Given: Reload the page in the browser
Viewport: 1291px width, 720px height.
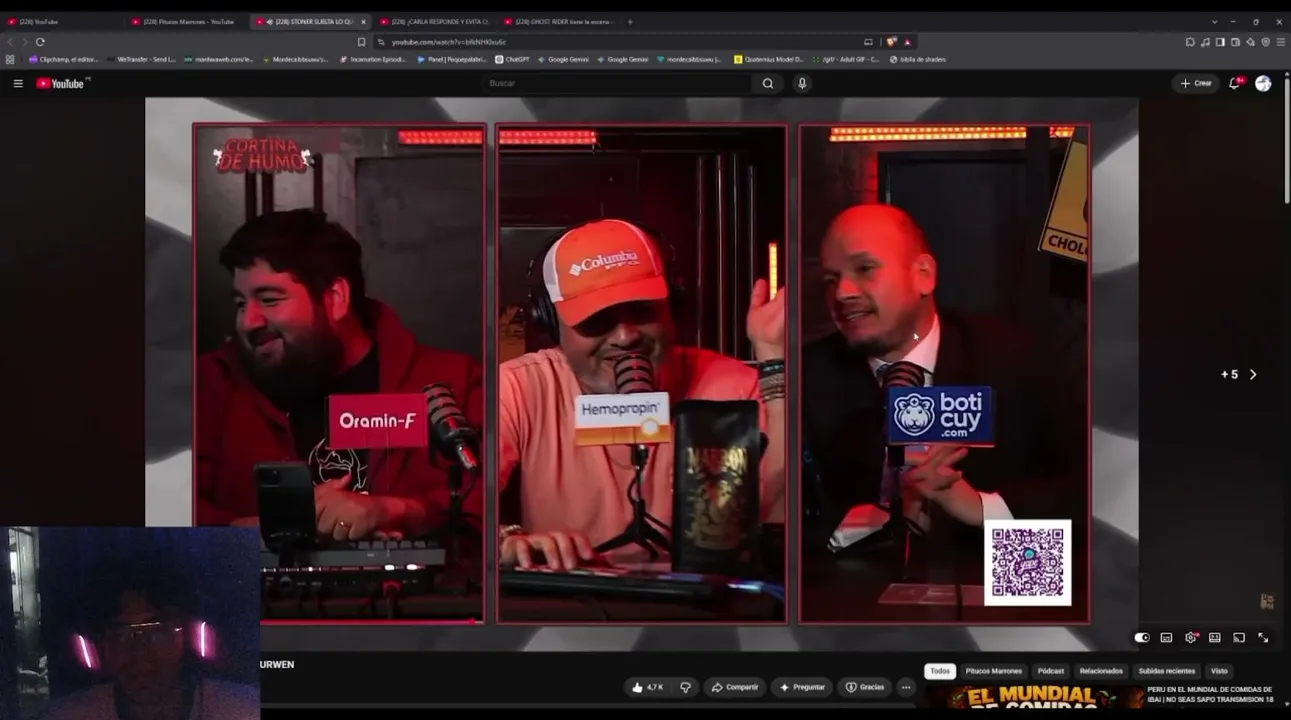Looking at the screenshot, I should [x=40, y=42].
